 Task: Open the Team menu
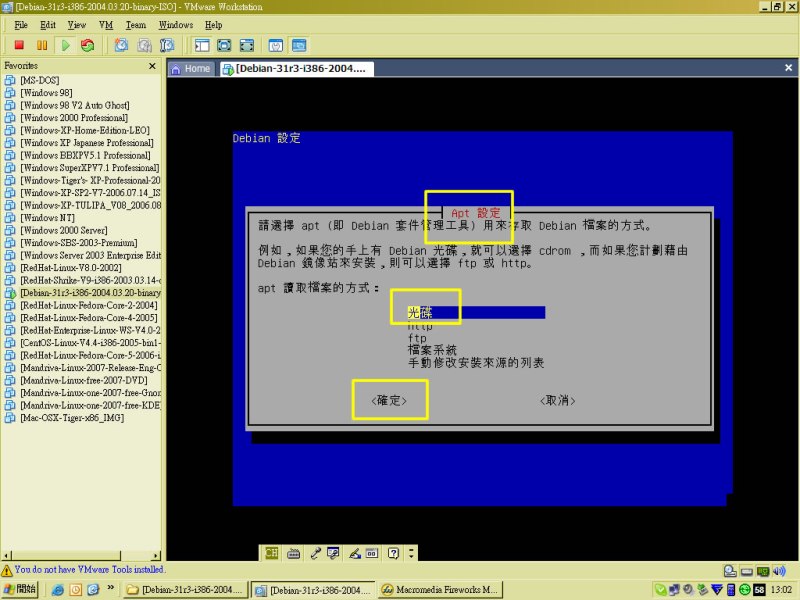136,25
